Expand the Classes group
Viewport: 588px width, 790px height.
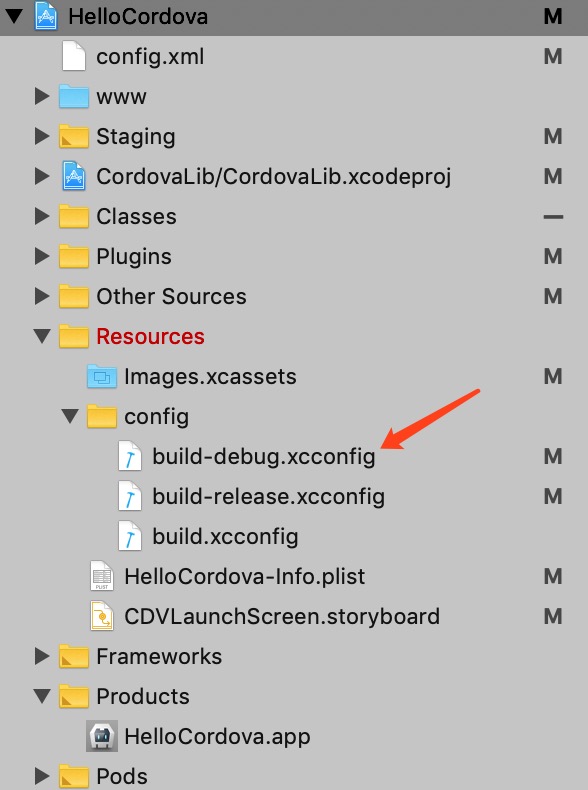click(x=42, y=216)
